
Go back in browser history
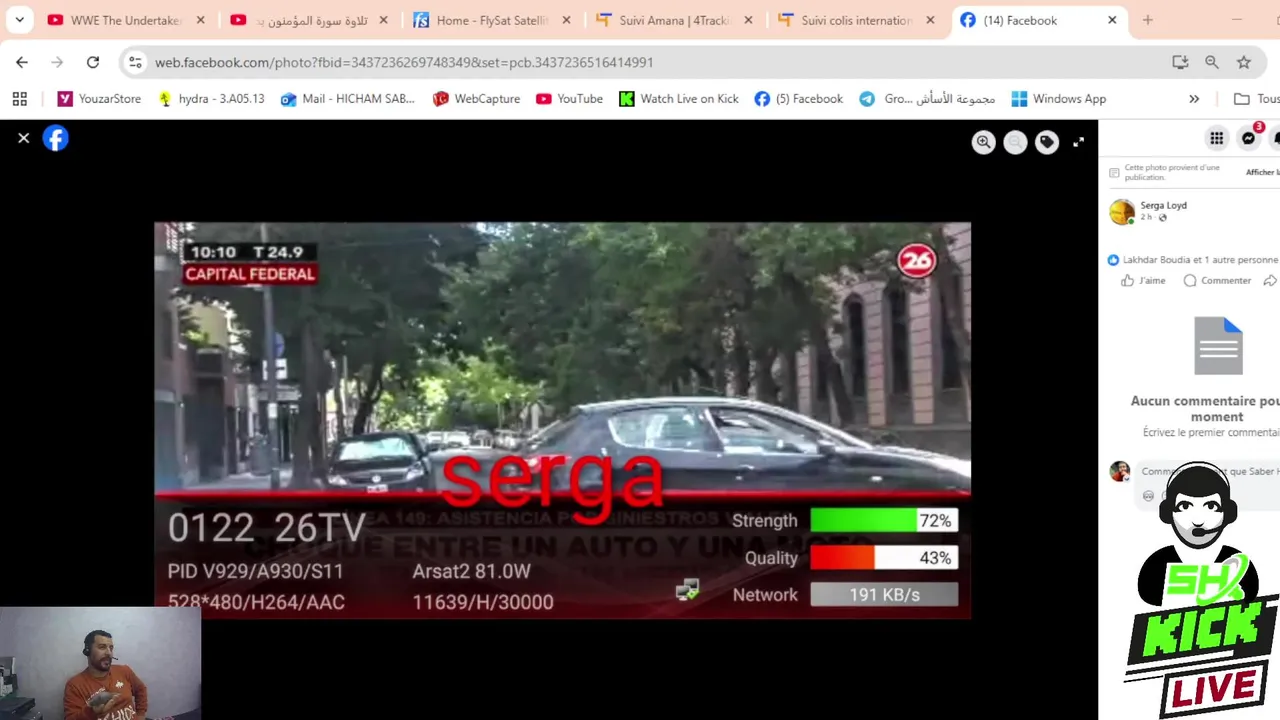coord(22,62)
